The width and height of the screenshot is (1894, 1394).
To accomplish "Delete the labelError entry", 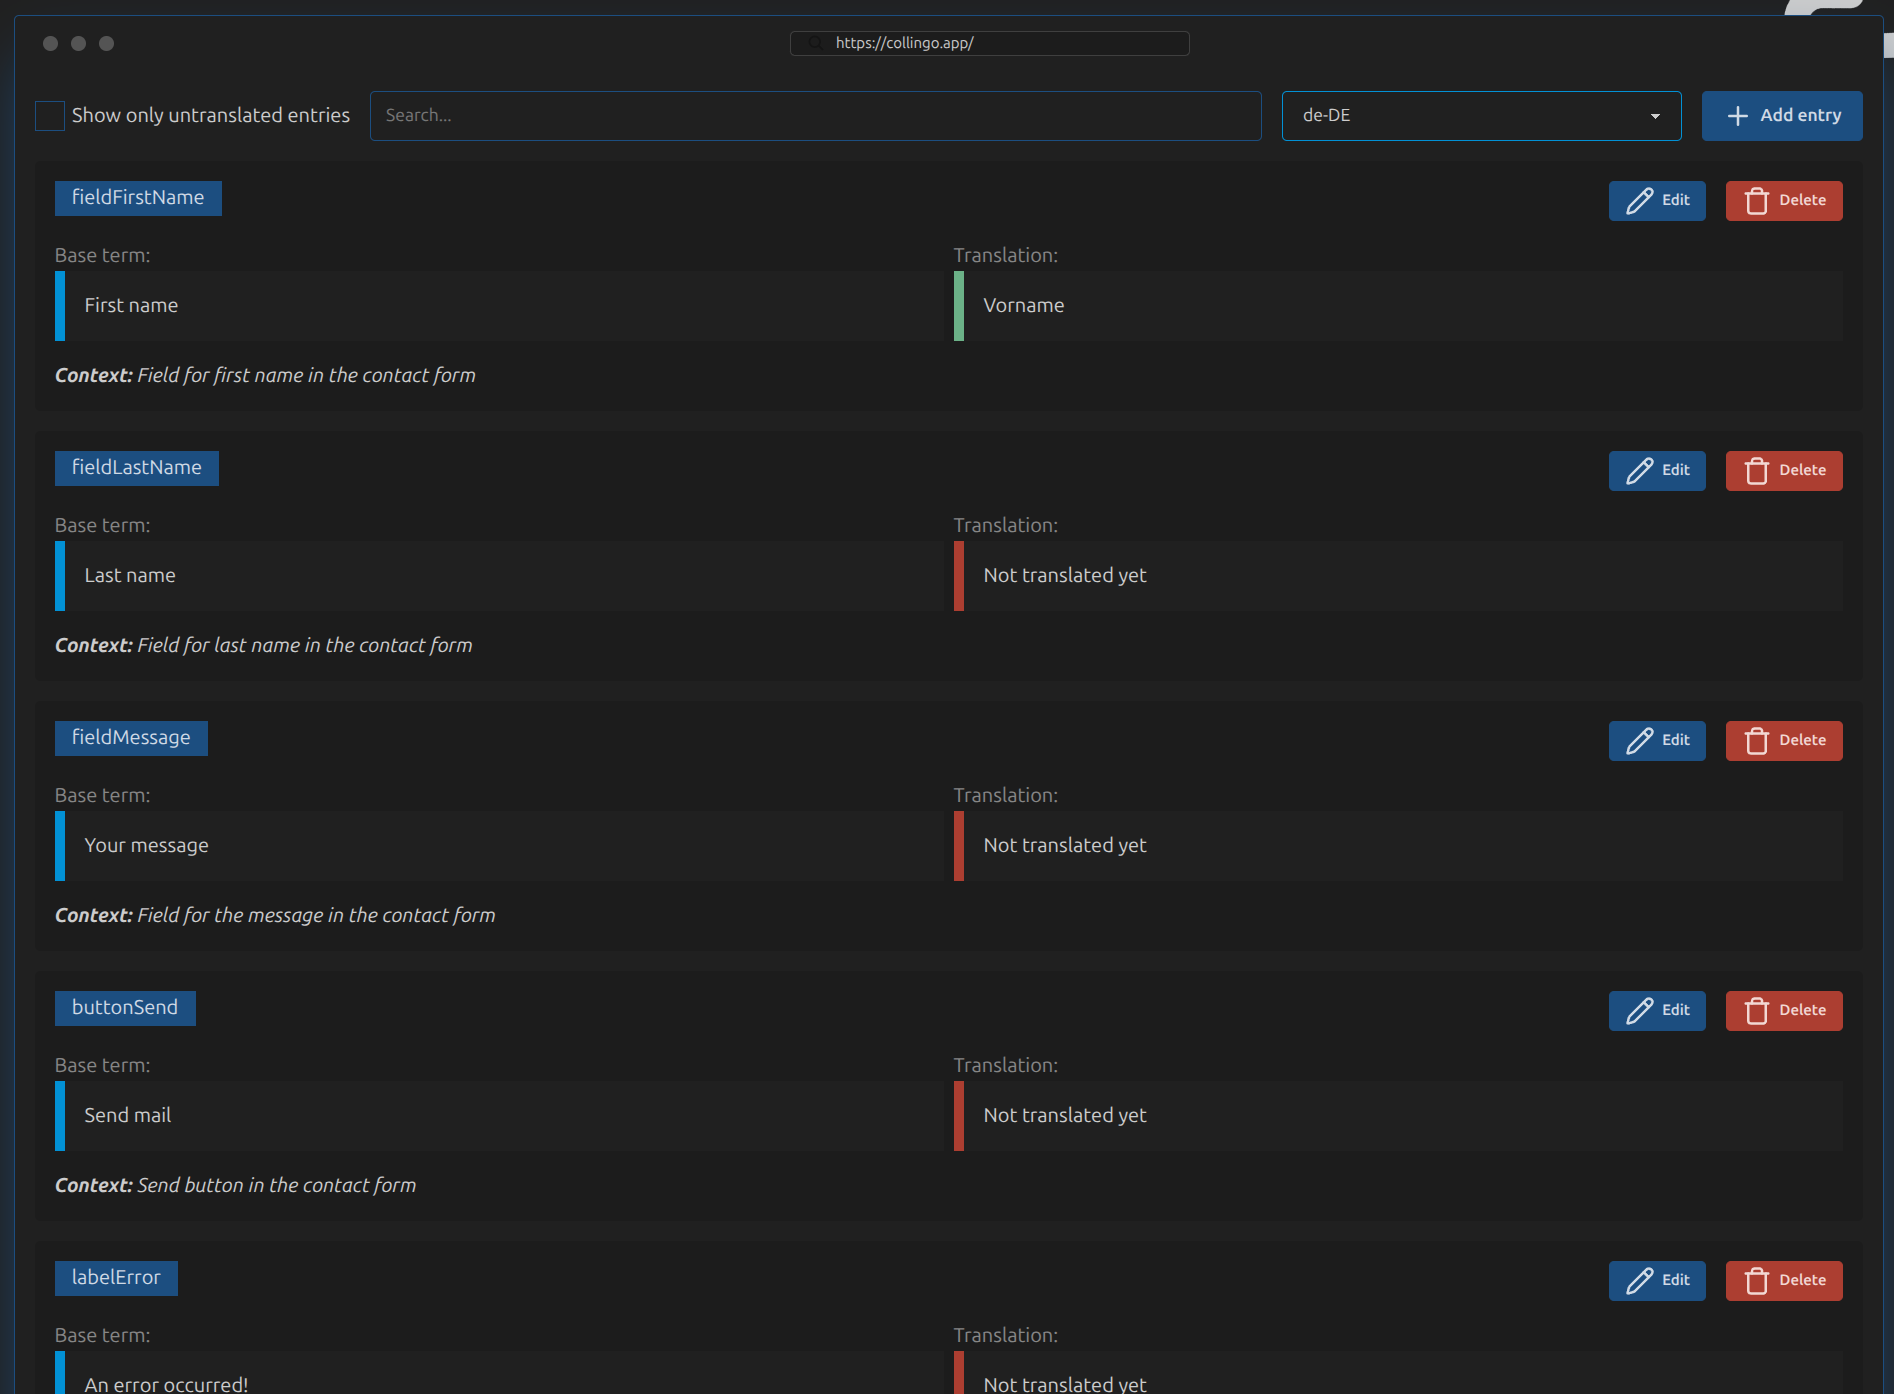I will click(1784, 1281).
